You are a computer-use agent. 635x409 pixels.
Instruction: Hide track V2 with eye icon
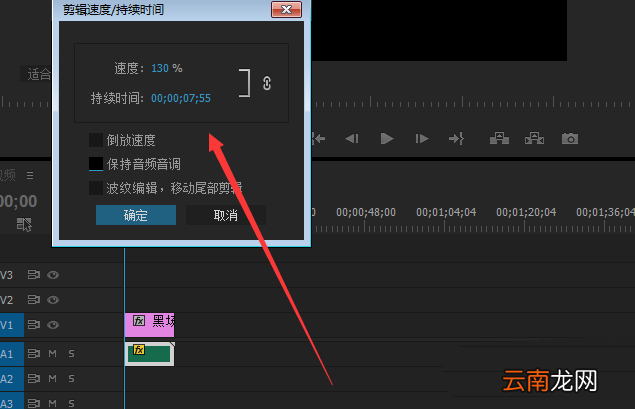click(x=53, y=300)
